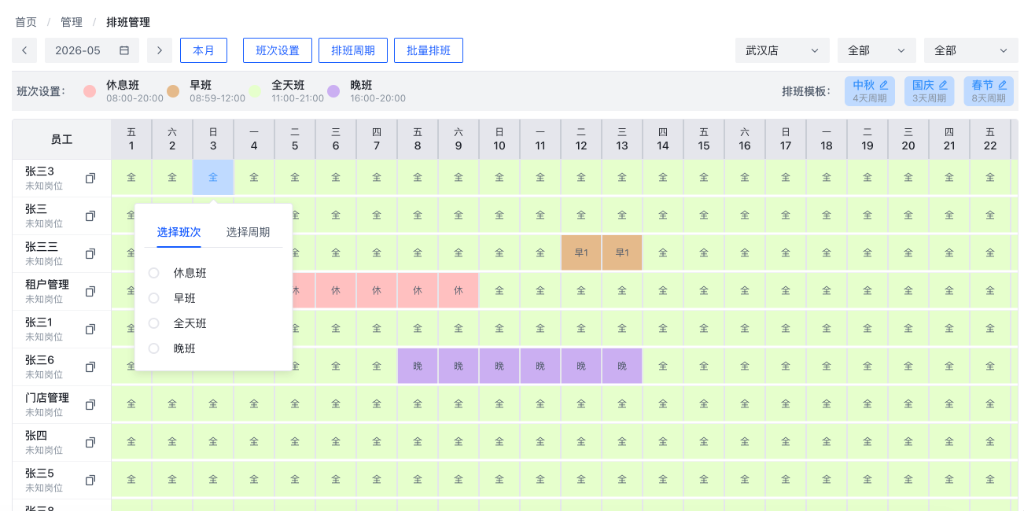Edit the 春节 template pencil icon
The width and height of the screenshot is (1024, 511).
pos(1002,85)
